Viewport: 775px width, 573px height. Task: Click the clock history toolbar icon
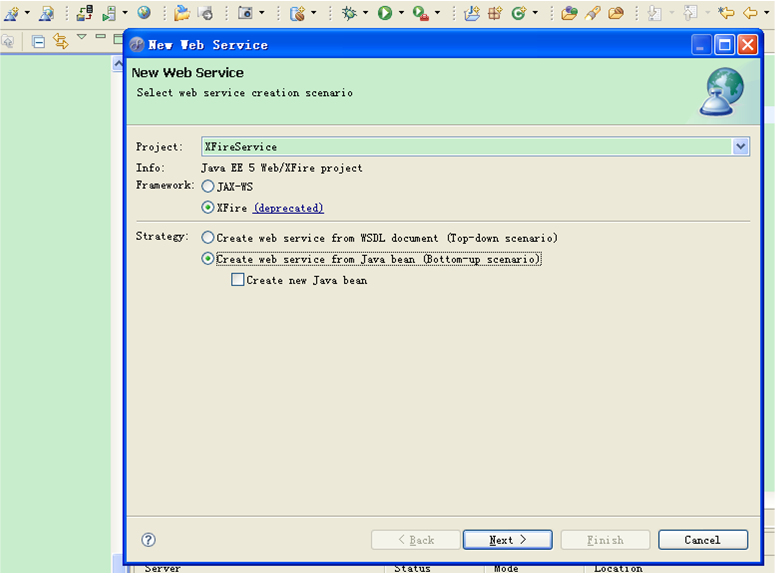coord(206,13)
